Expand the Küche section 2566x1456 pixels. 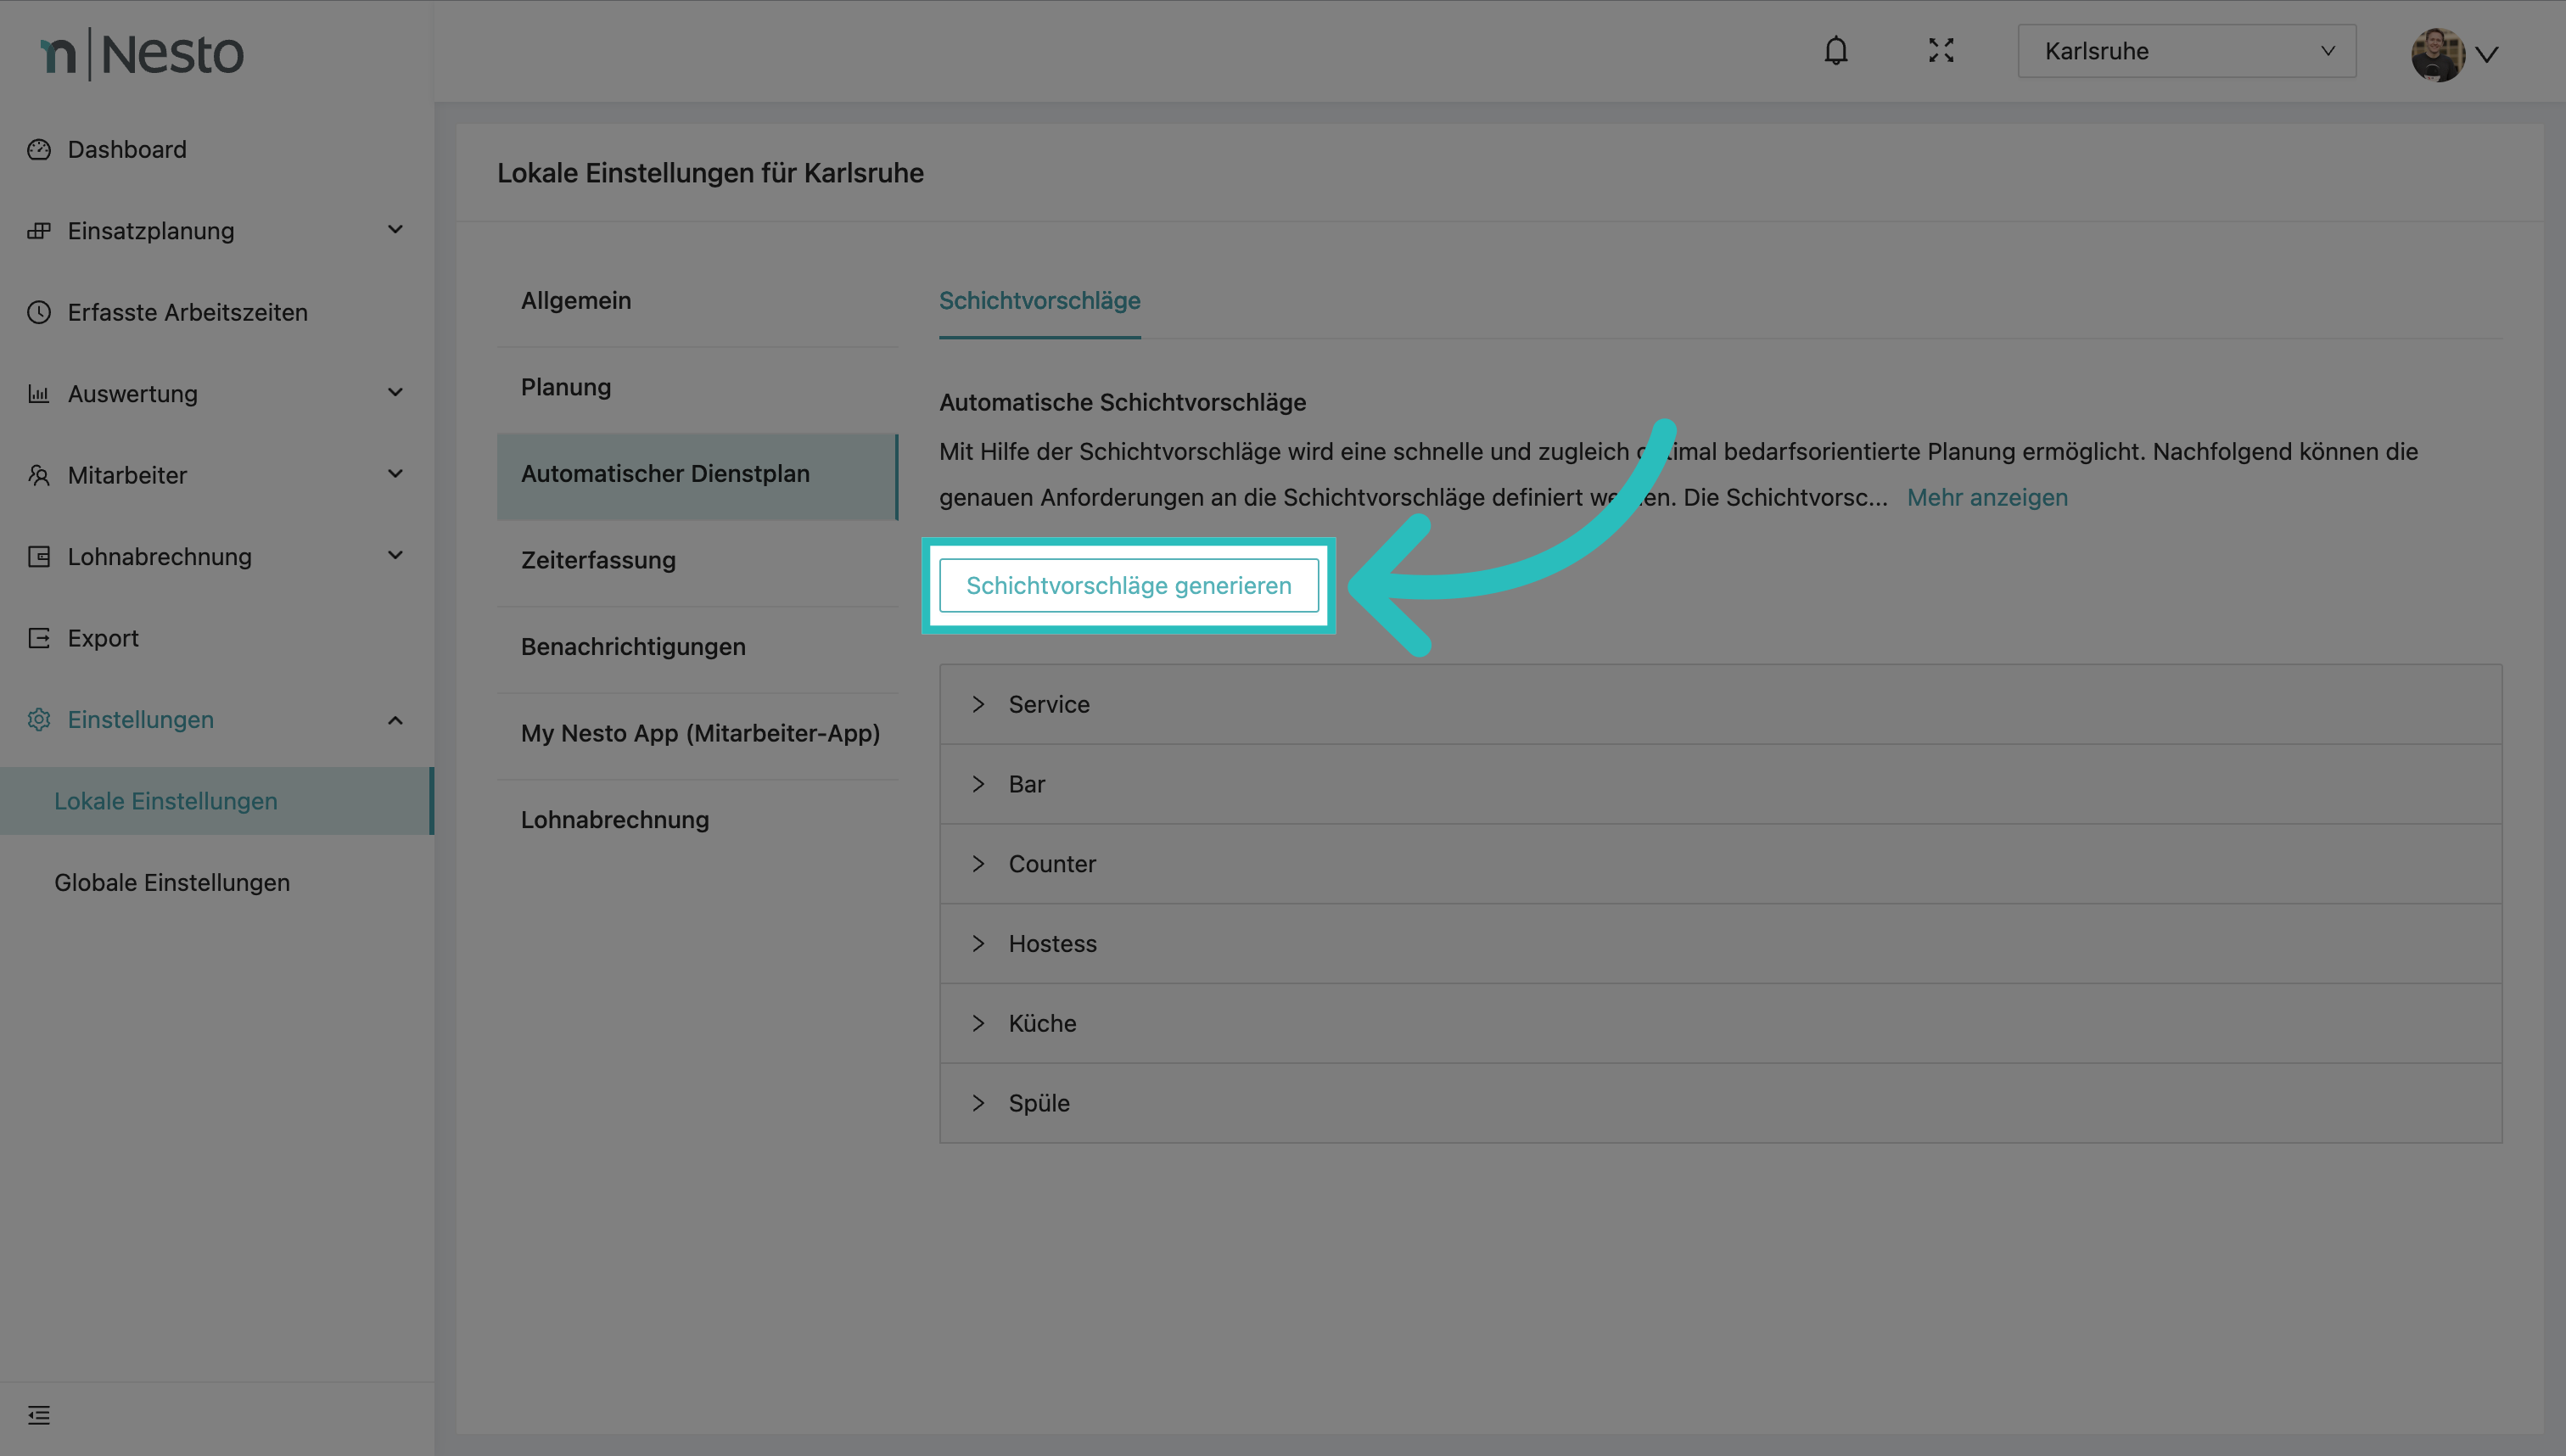click(1041, 1023)
